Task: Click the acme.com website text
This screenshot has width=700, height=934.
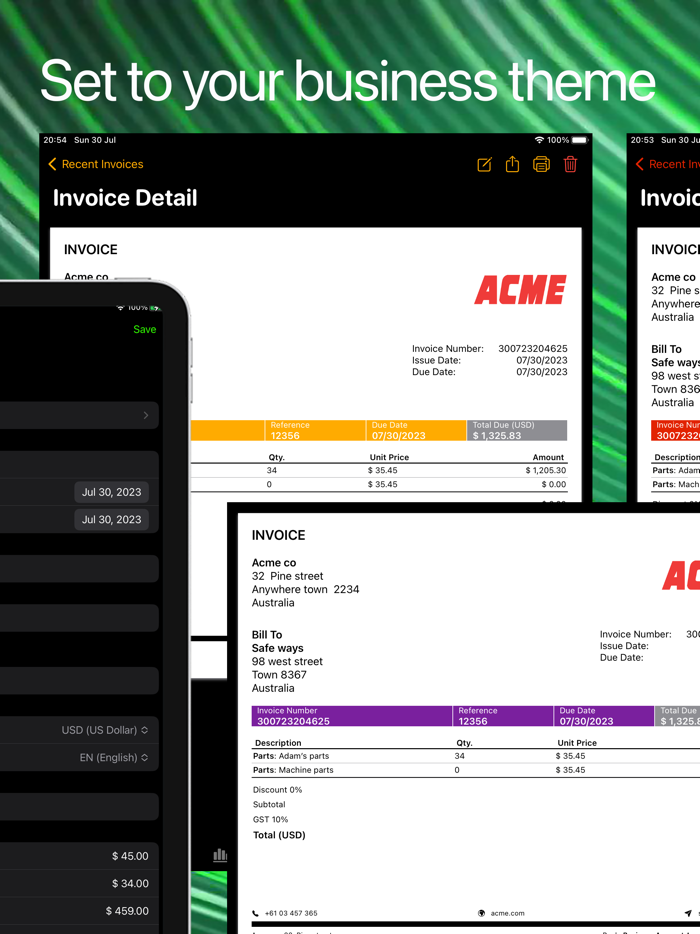Action: [508, 913]
